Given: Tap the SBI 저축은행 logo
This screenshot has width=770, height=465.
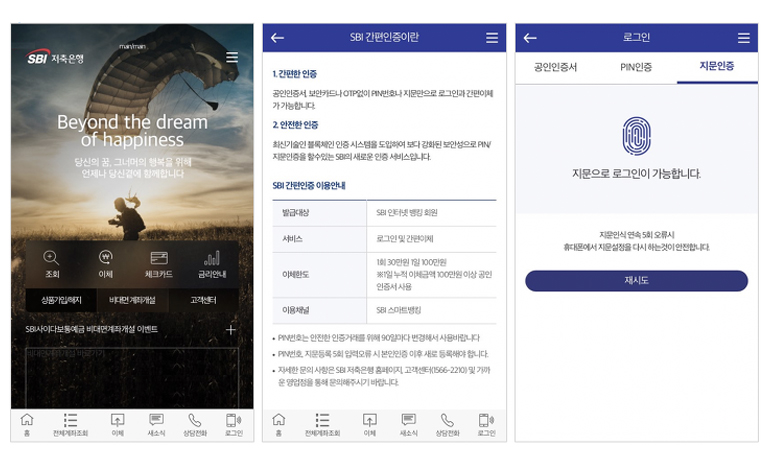Looking at the screenshot, I should tap(55, 57).
